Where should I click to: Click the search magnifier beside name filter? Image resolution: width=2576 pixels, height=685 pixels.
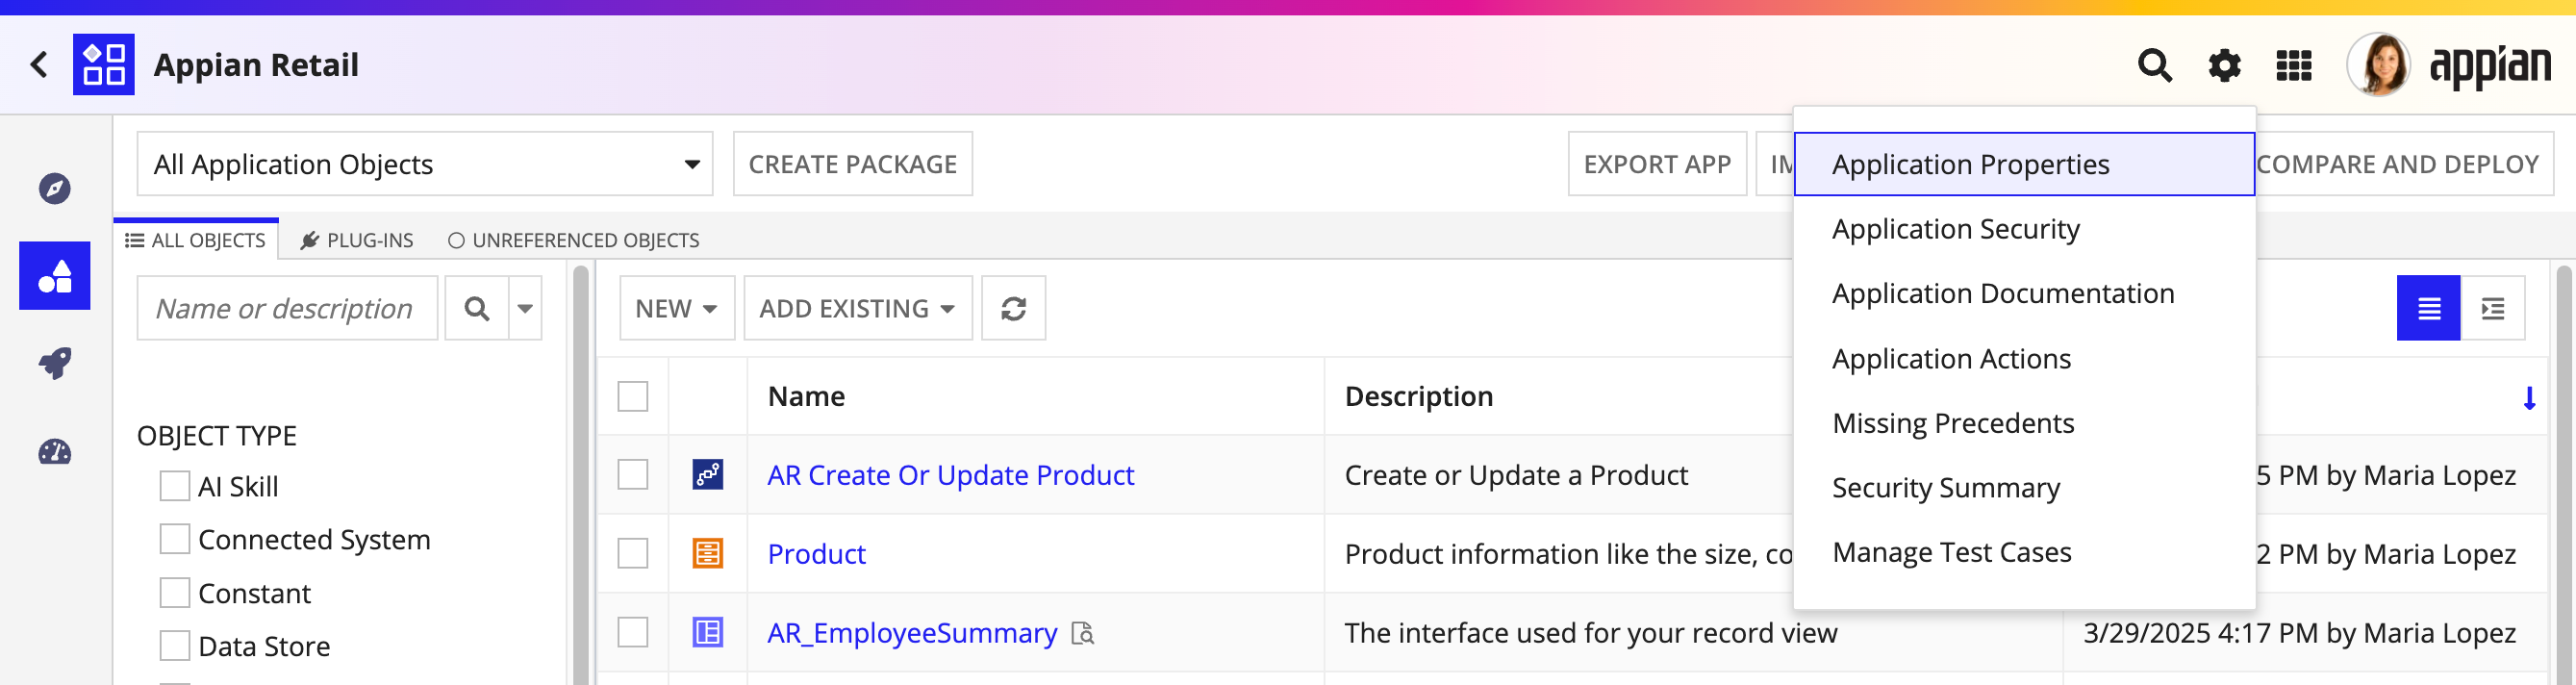[477, 309]
